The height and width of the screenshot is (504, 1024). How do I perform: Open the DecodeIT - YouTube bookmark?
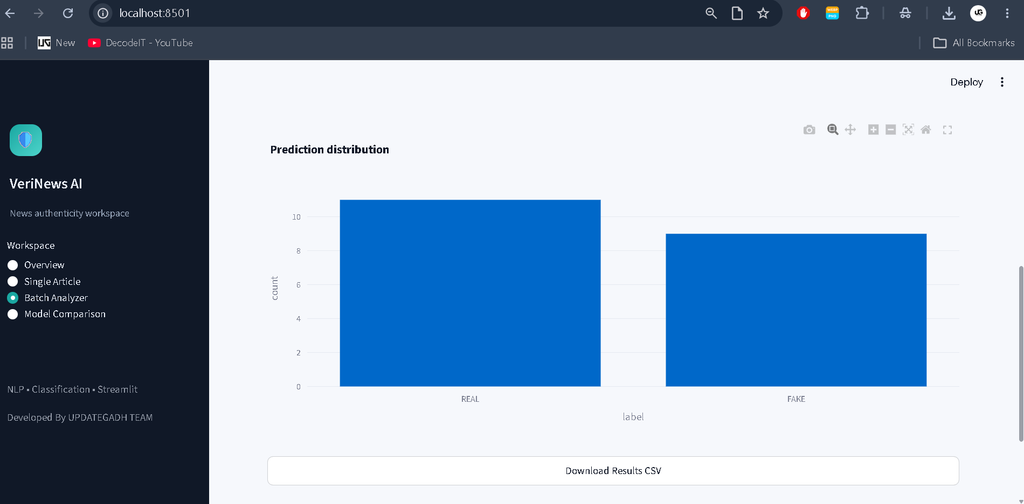click(140, 42)
